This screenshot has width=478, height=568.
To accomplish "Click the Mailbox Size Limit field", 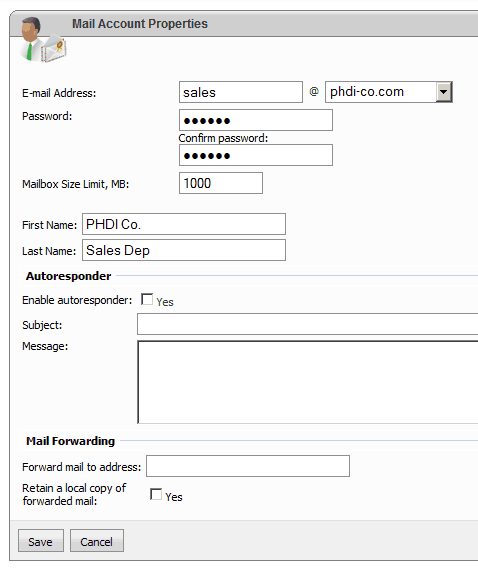I will pyautogui.click(x=221, y=183).
